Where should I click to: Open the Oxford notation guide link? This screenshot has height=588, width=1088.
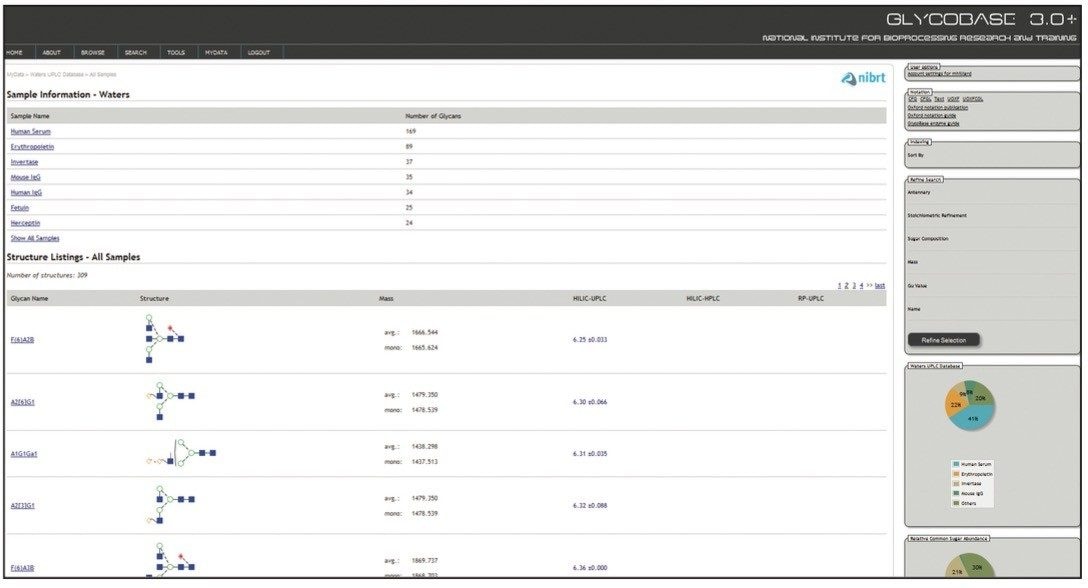[x=932, y=116]
